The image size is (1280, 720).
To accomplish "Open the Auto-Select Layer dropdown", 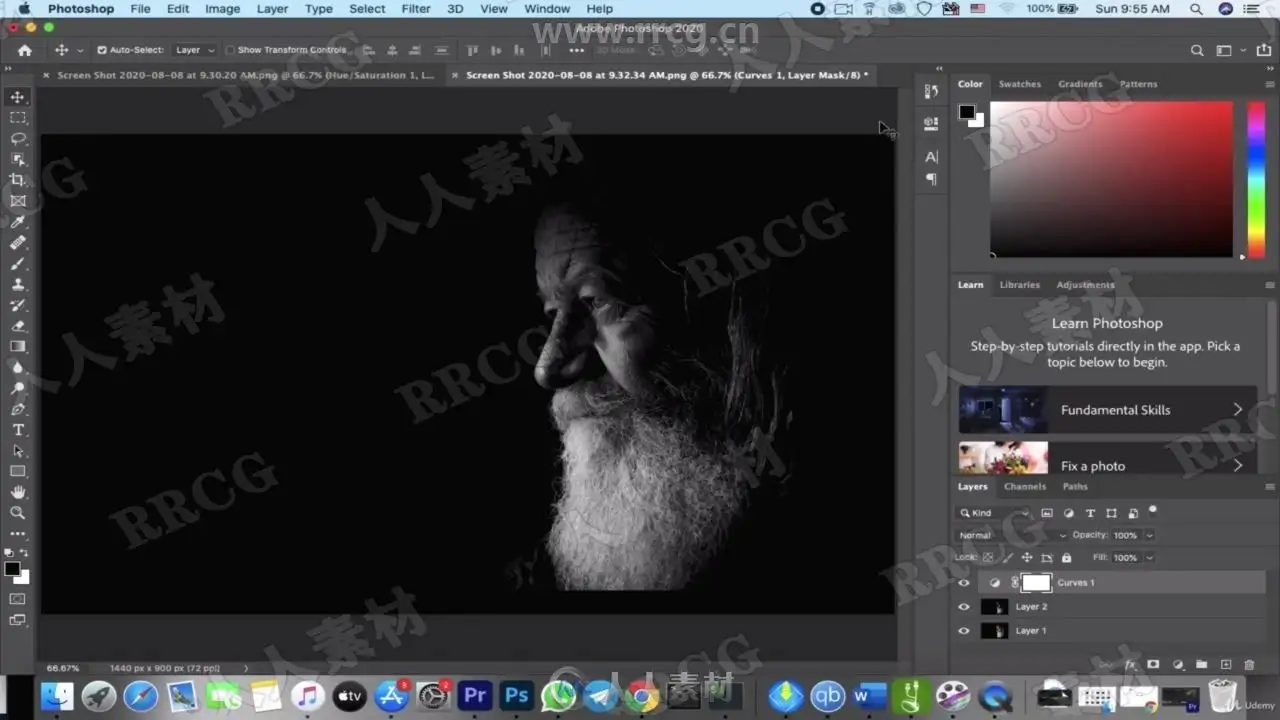I will coord(194,50).
